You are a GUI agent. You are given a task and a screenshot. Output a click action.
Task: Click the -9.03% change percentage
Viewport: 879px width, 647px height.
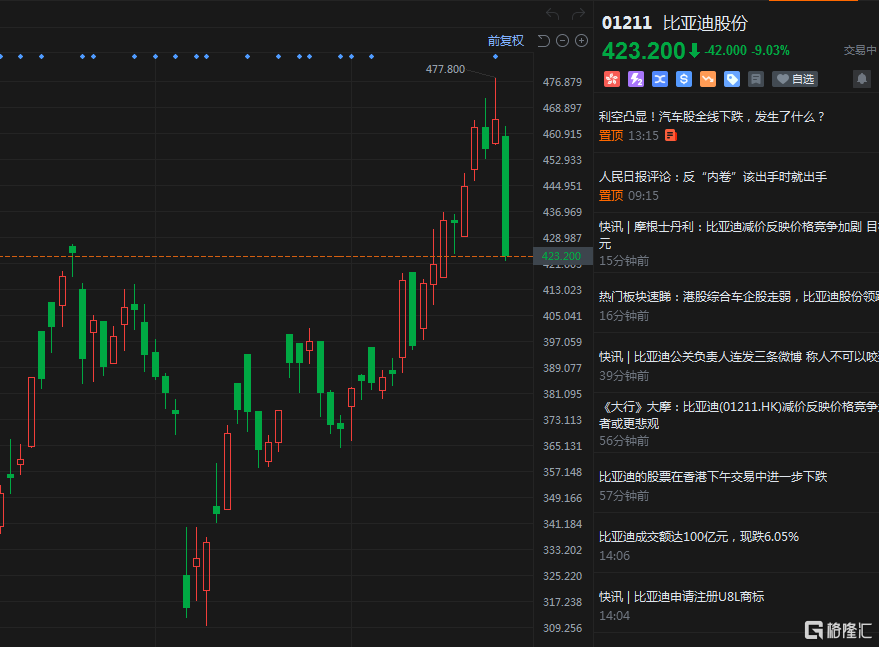771,51
